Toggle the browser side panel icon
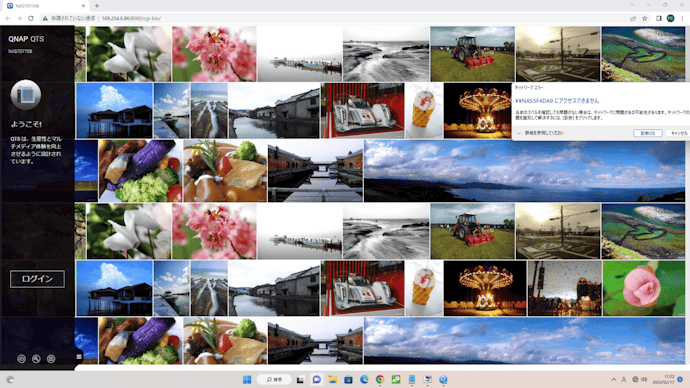This screenshot has width=690, height=388. [x=659, y=18]
